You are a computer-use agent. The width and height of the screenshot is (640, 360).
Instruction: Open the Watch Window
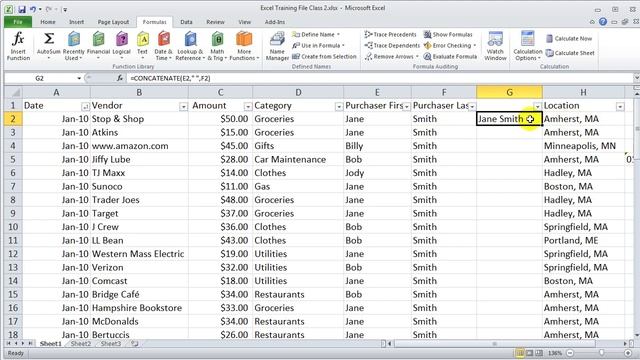495,47
